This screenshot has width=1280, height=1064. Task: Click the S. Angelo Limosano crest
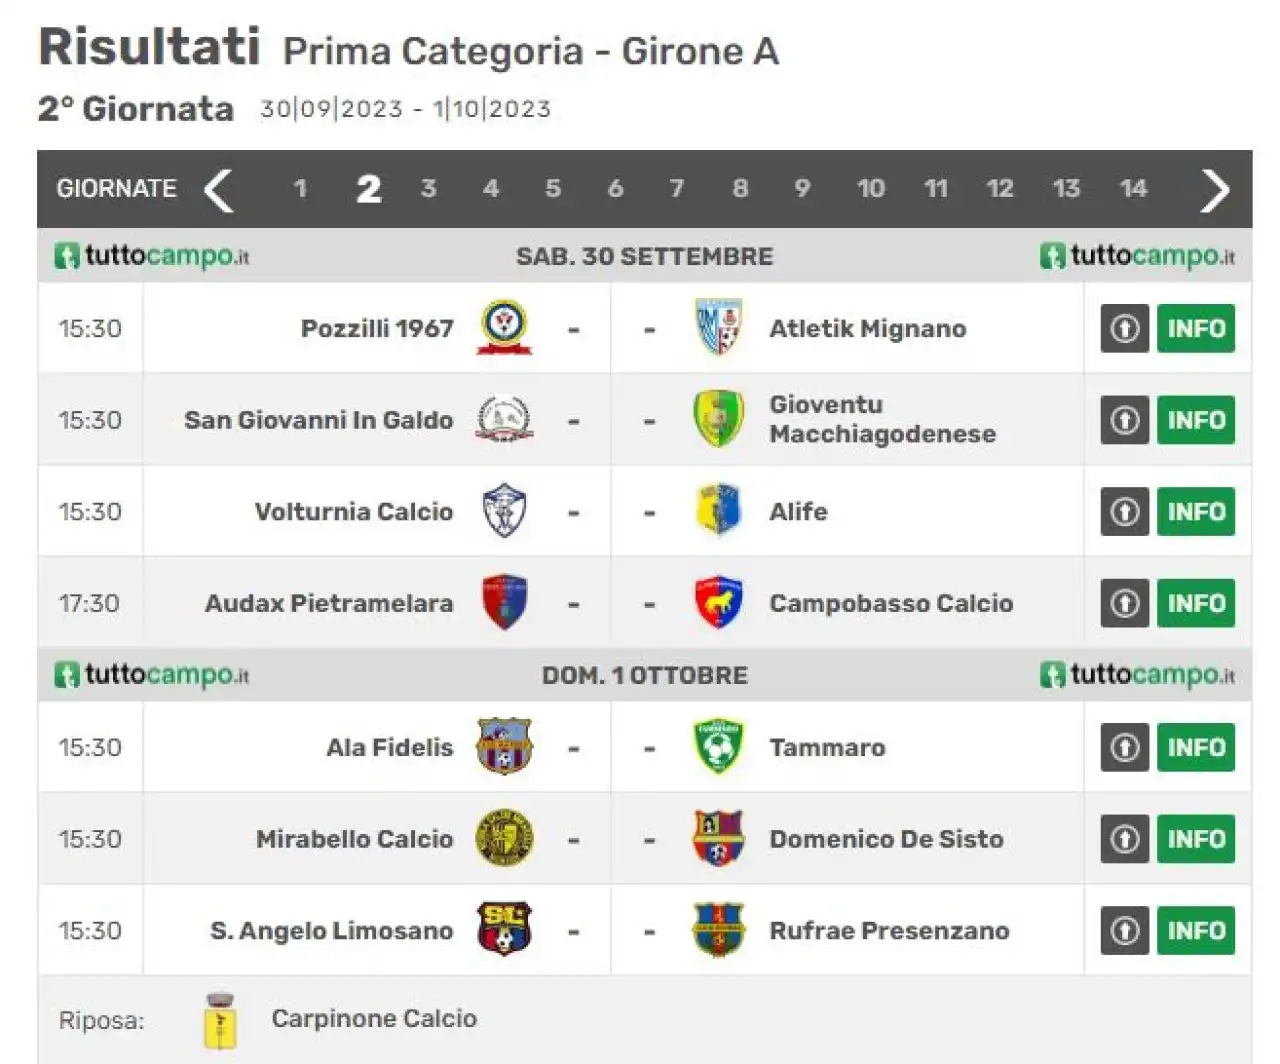point(504,930)
